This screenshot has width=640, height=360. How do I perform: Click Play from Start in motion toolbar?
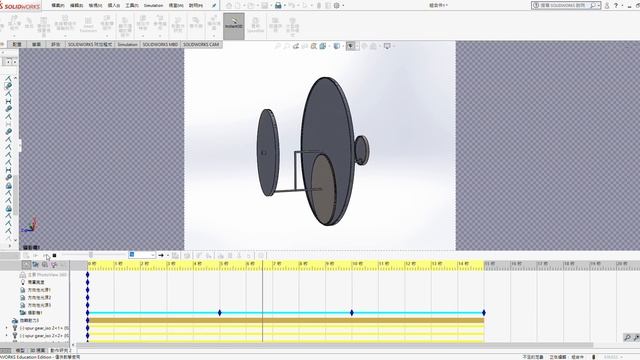click(x=36, y=256)
